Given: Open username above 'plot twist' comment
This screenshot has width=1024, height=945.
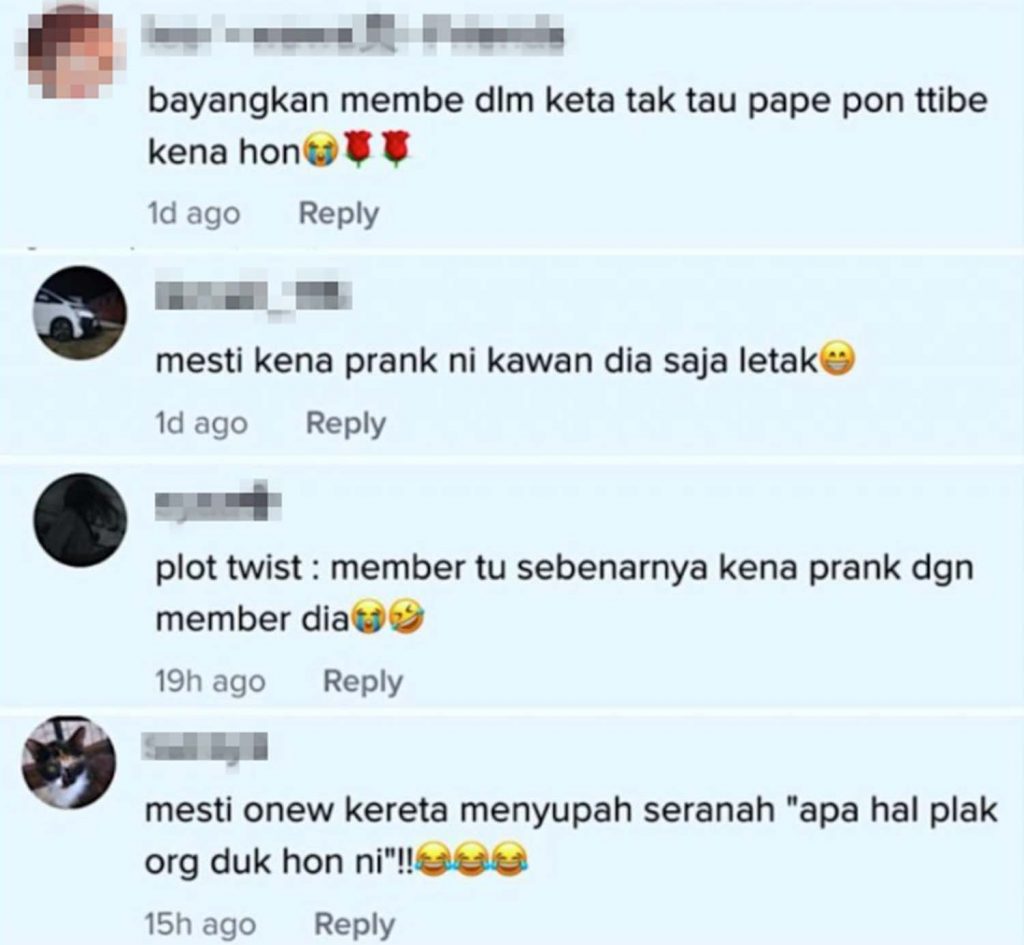Looking at the screenshot, I should [x=218, y=501].
